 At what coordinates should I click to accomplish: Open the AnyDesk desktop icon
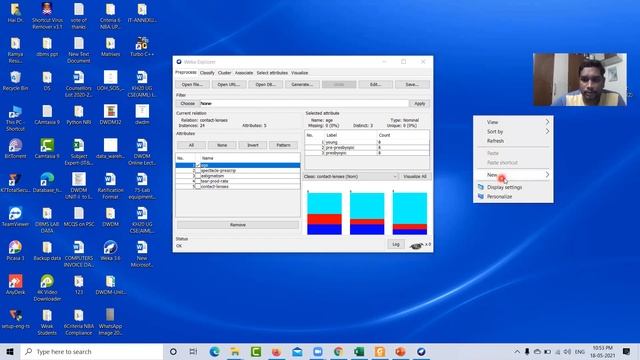tap(15, 285)
